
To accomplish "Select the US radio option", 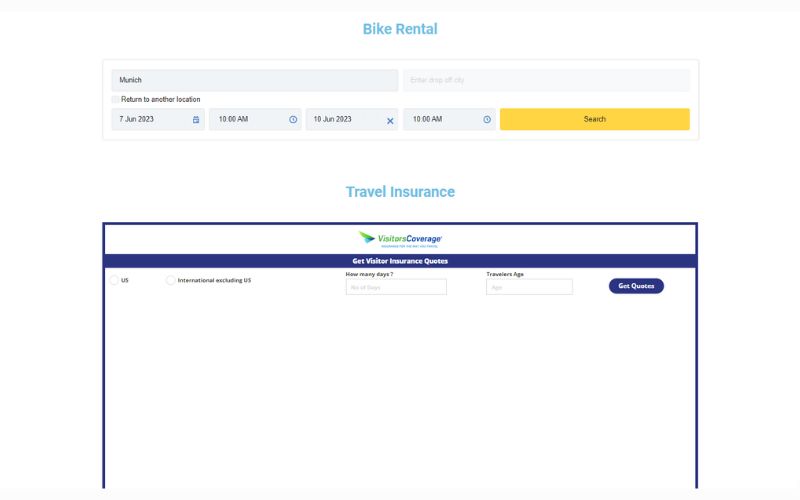I will [x=114, y=280].
